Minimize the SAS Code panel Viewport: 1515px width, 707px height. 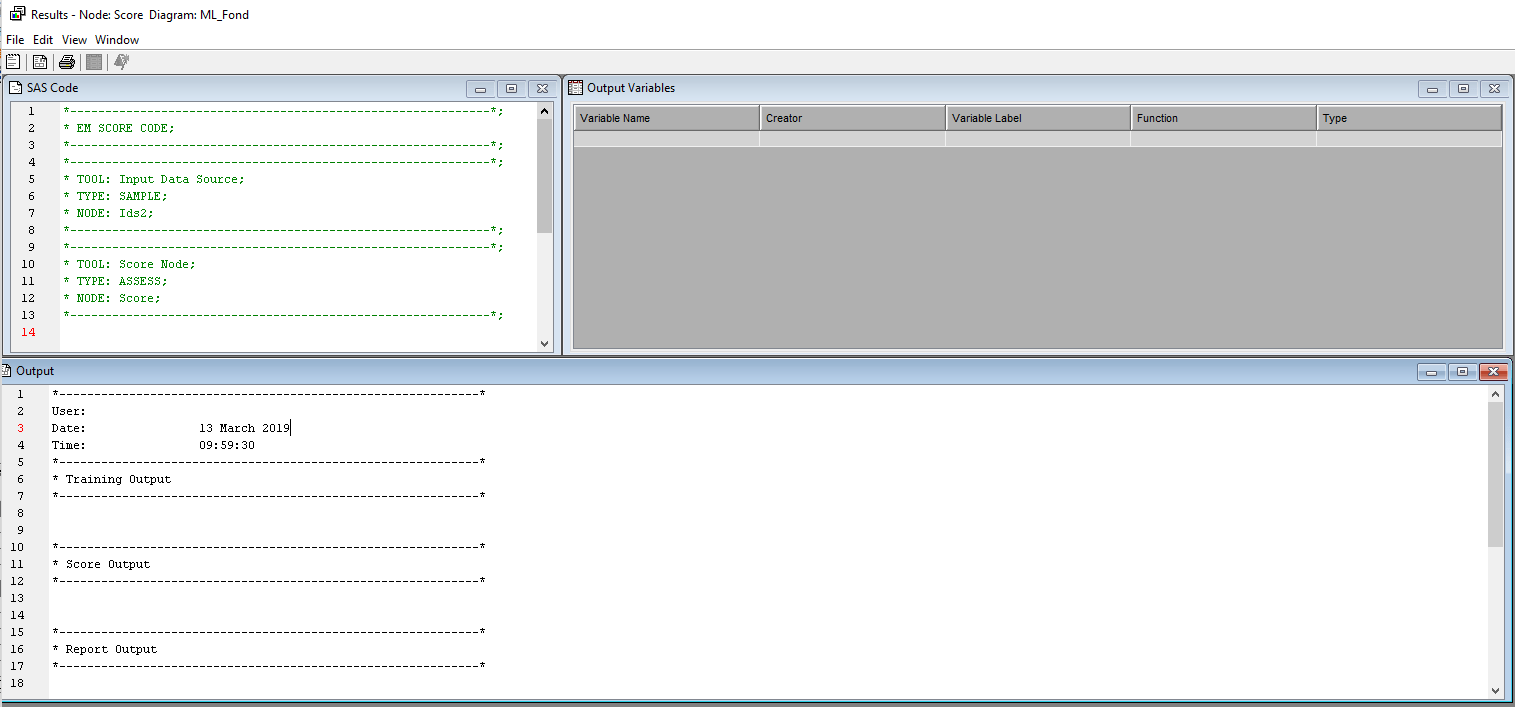tap(480, 89)
